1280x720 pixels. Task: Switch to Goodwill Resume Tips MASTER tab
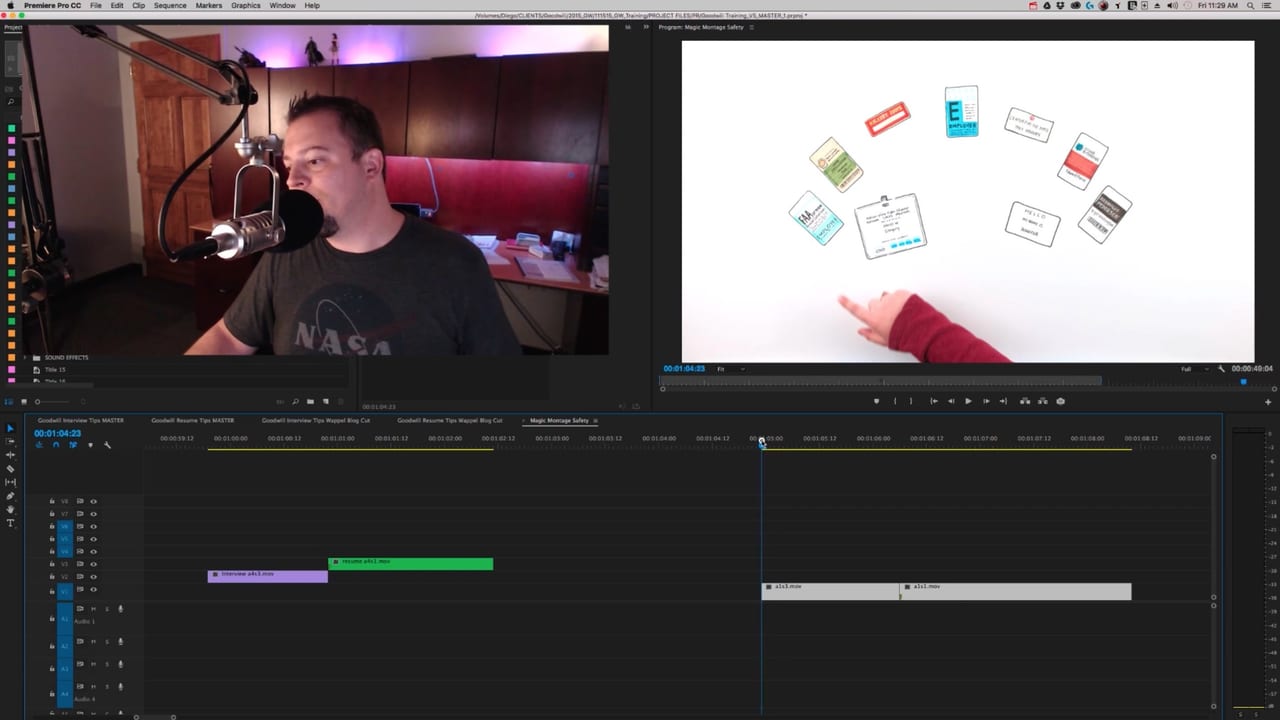pos(193,420)
